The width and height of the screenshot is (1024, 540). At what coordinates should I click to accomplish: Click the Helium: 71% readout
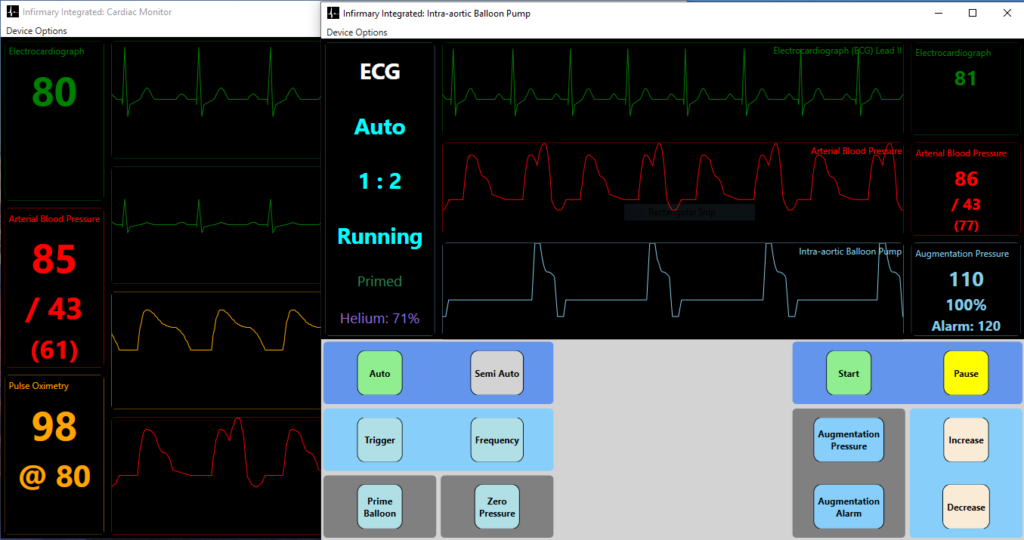pyautogui.click(x=379, y=319)
